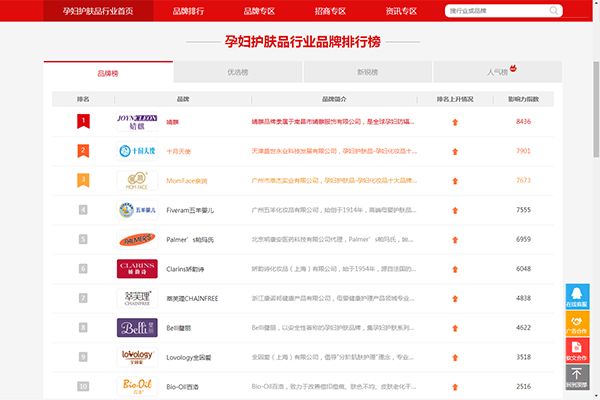The image size is (600, 400).
Task: Click the rising arrow in the Clarins row
Action: coord(455,269)
